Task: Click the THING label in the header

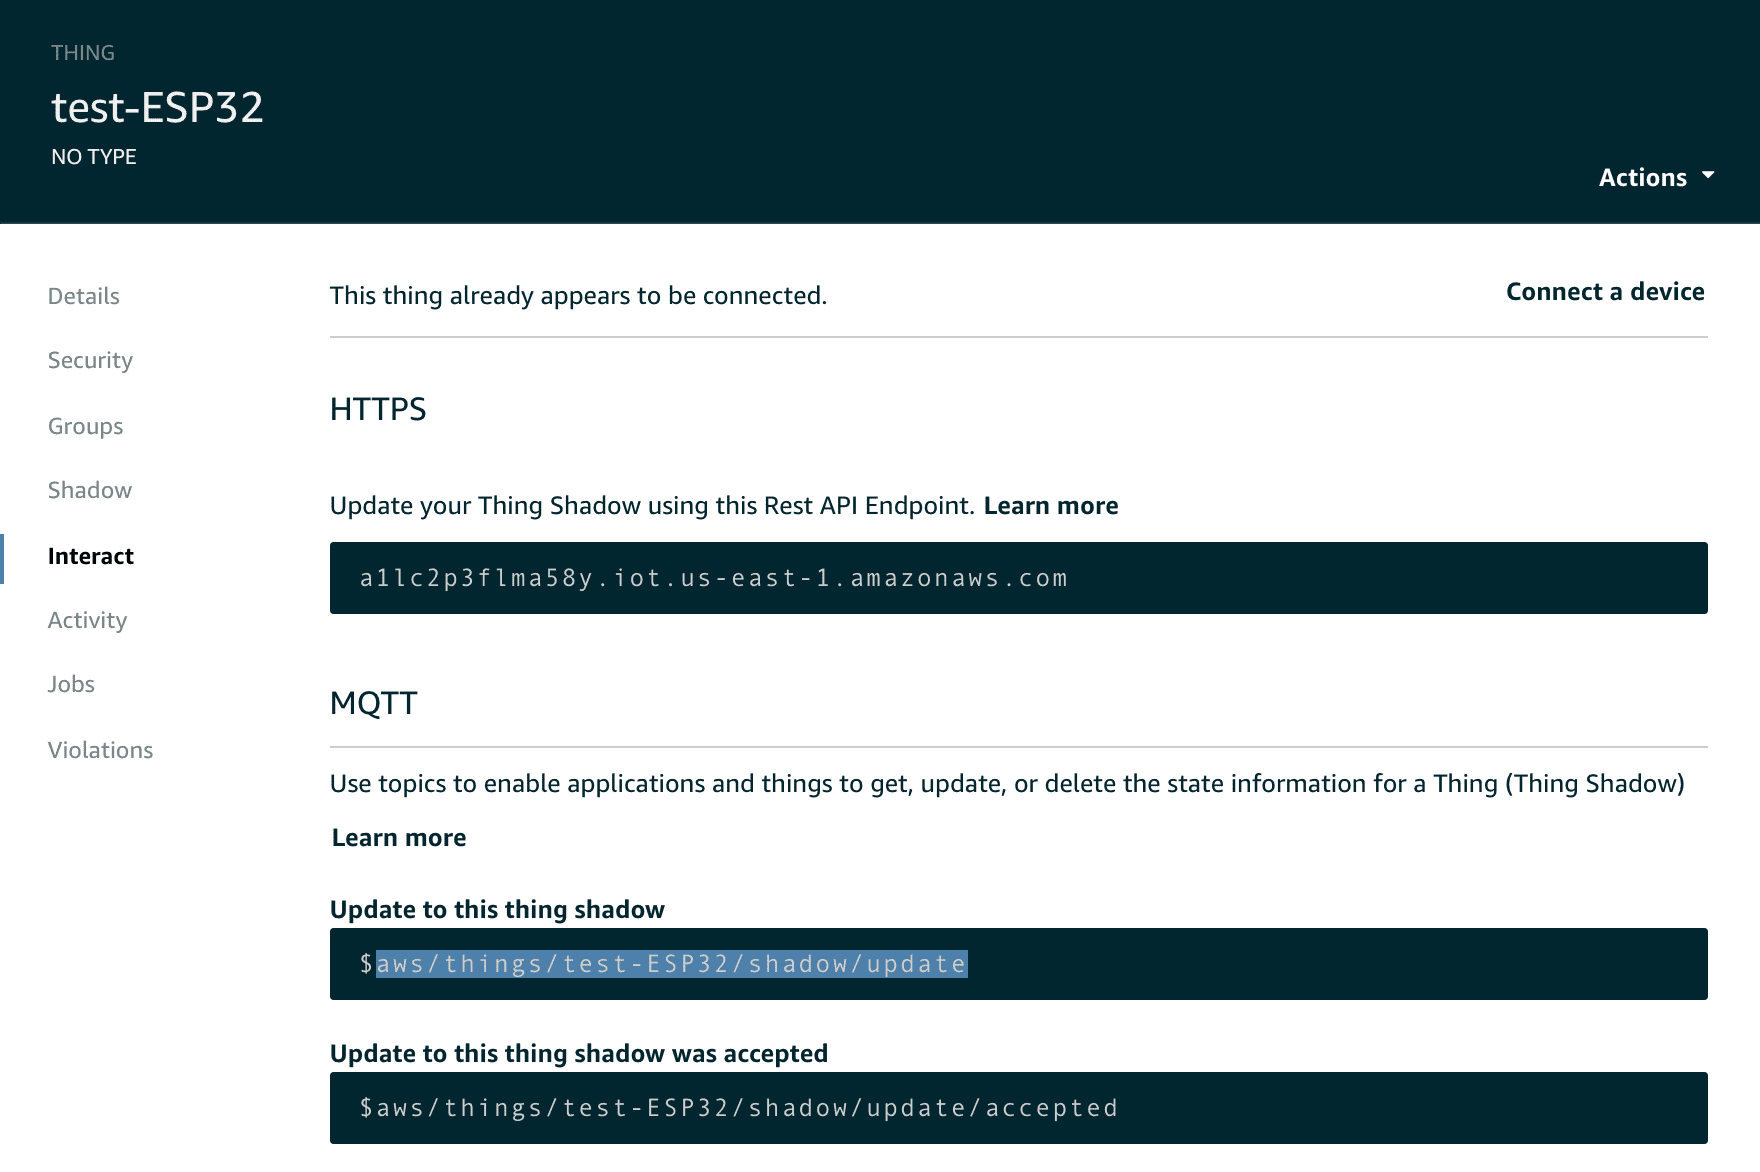Action: click(83, 52)
